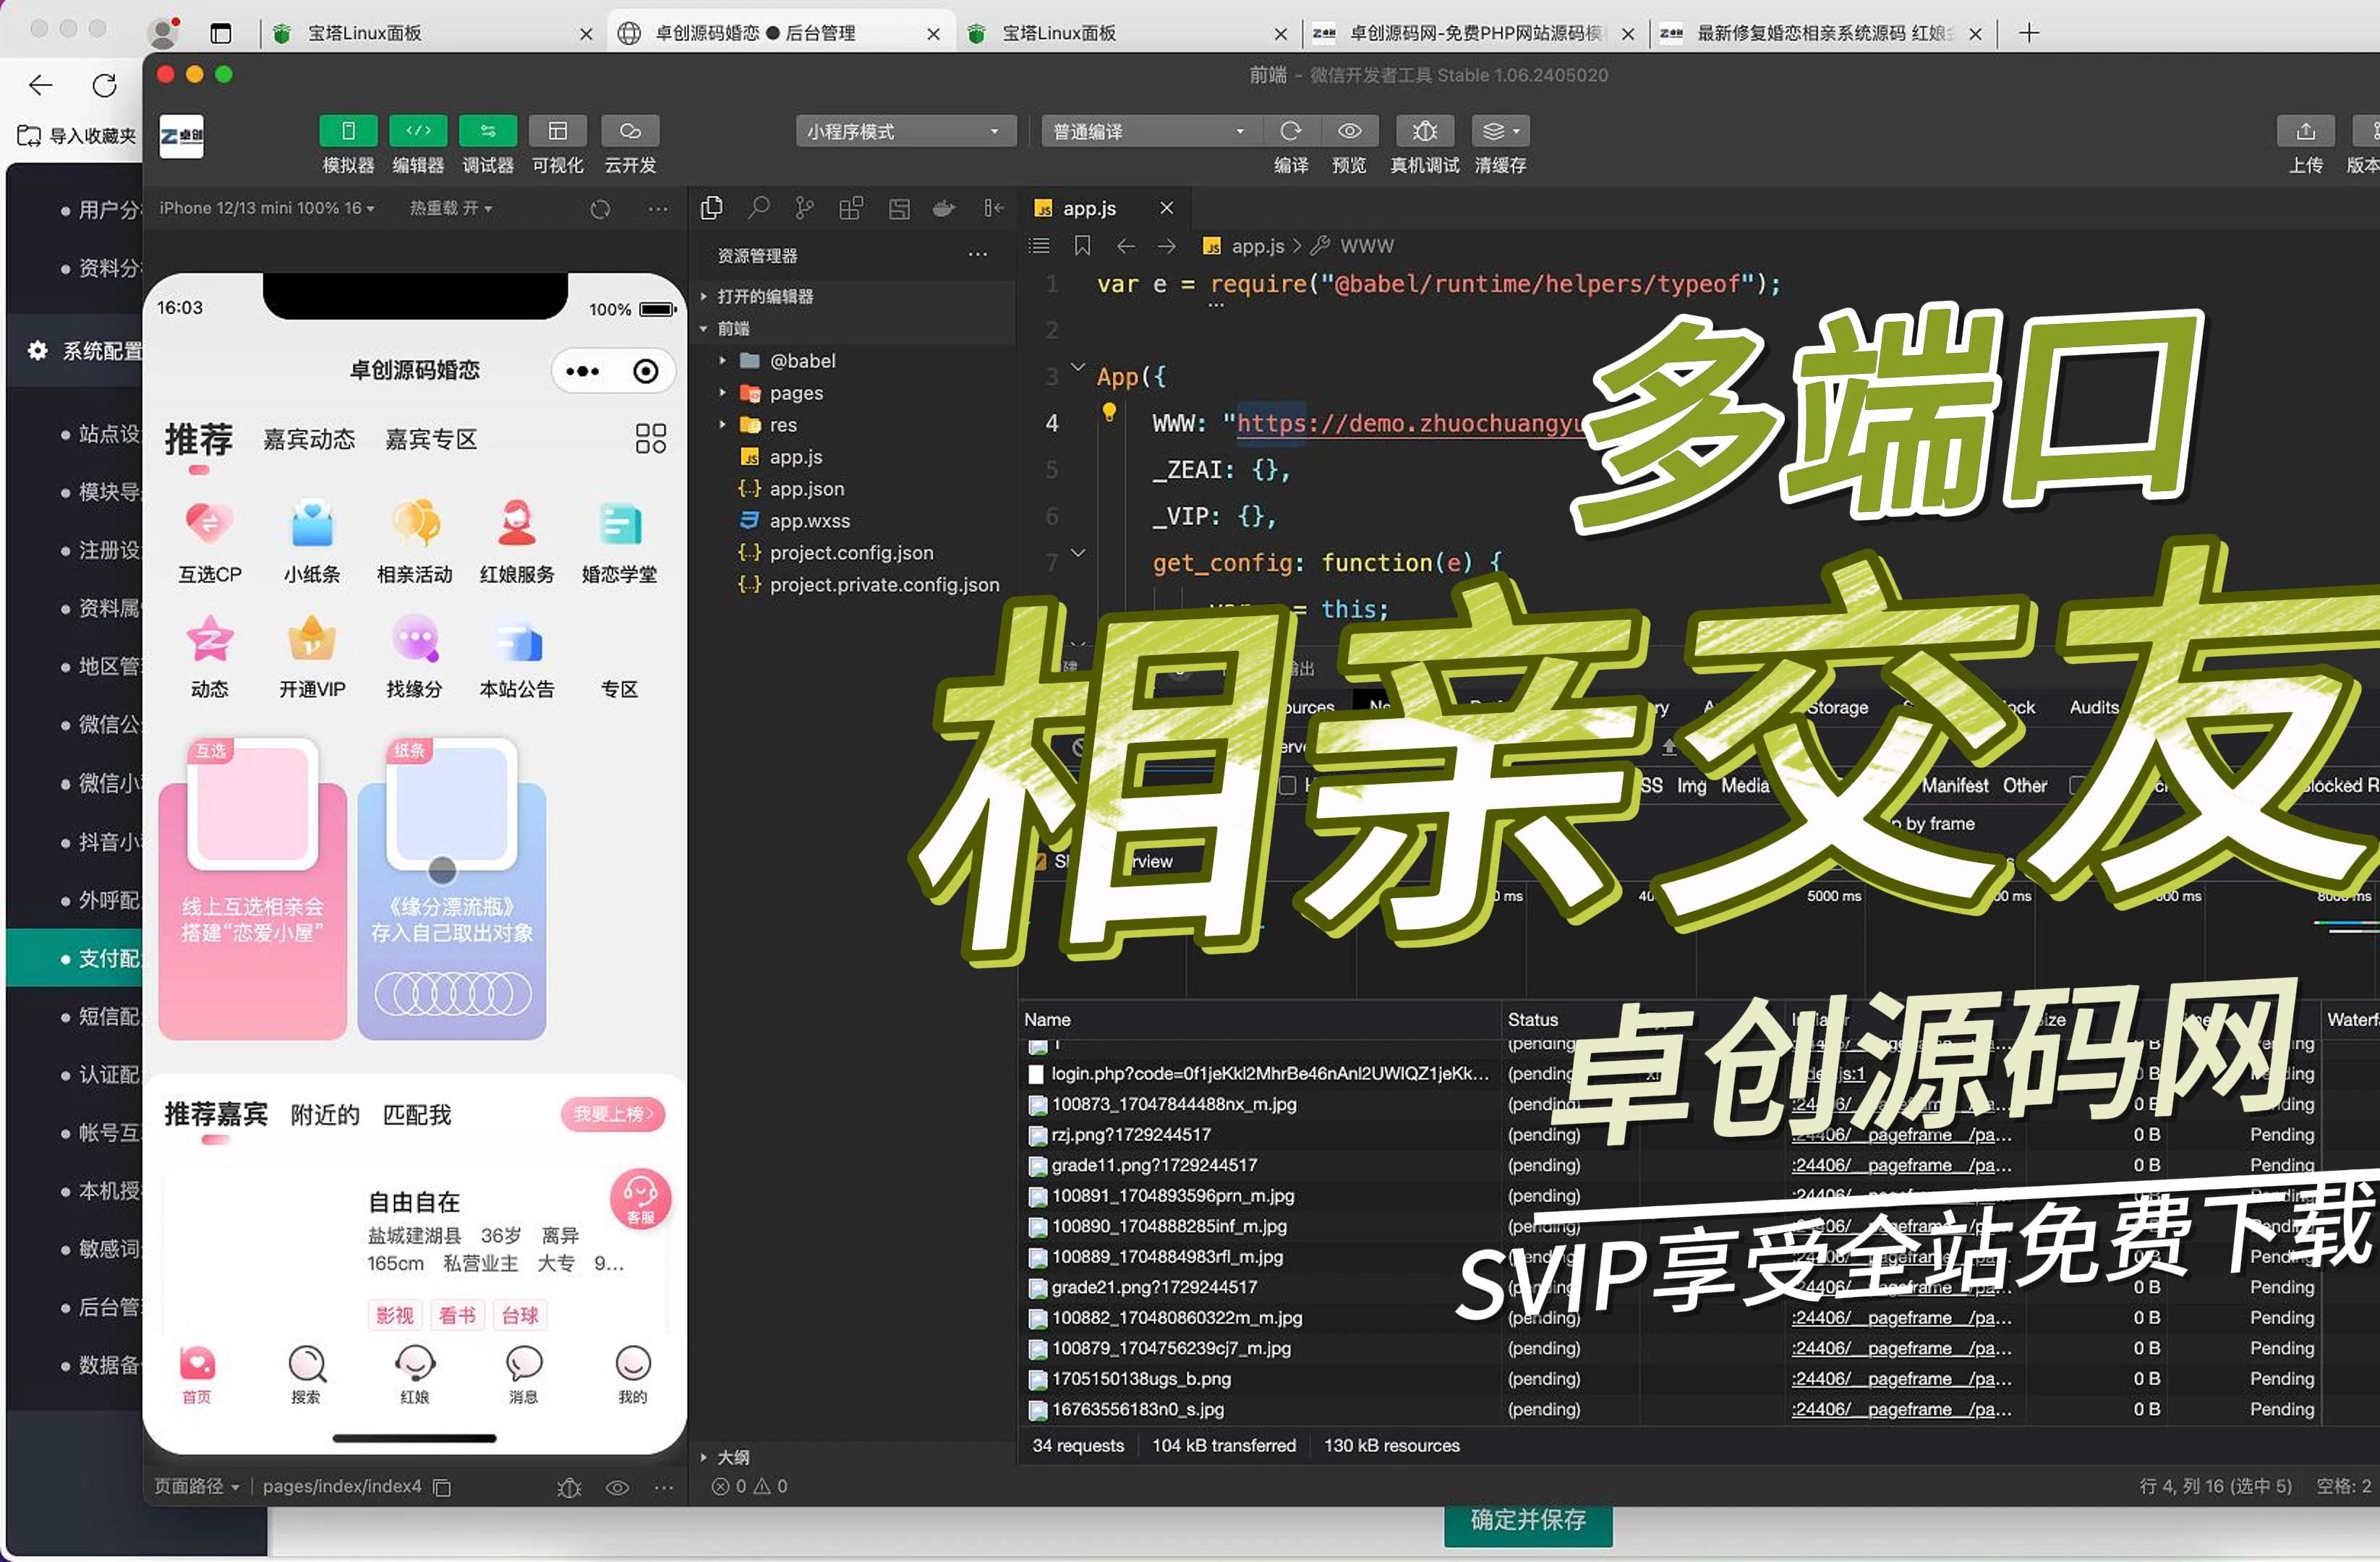
Task: Collapse the 前端 project root folder
Action: pos(733,328)
